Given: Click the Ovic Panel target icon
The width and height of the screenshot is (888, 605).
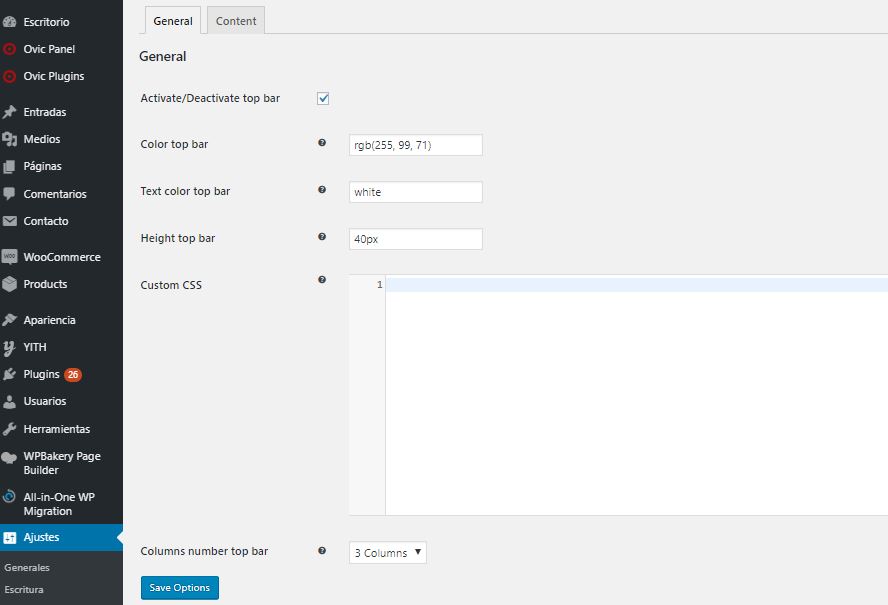Looking at the screenshot, I should pos(10,49).
